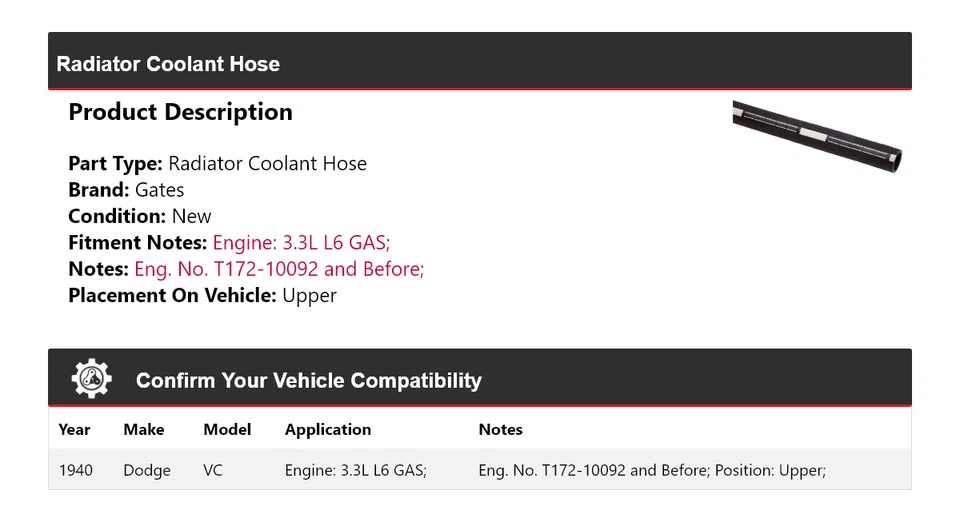Select the 1940 year cell
The width and height of the screenshot is (960, 522).
(75, 470)
